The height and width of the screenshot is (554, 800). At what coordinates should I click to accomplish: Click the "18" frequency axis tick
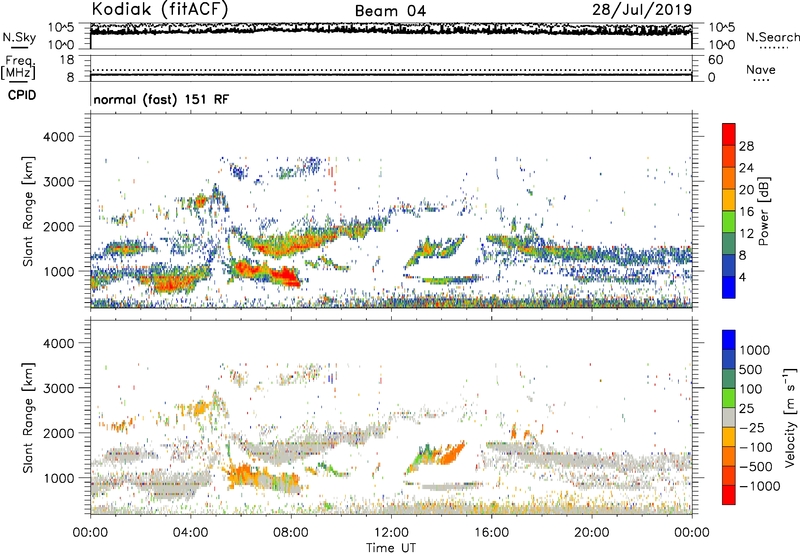(x=67, y=60)
